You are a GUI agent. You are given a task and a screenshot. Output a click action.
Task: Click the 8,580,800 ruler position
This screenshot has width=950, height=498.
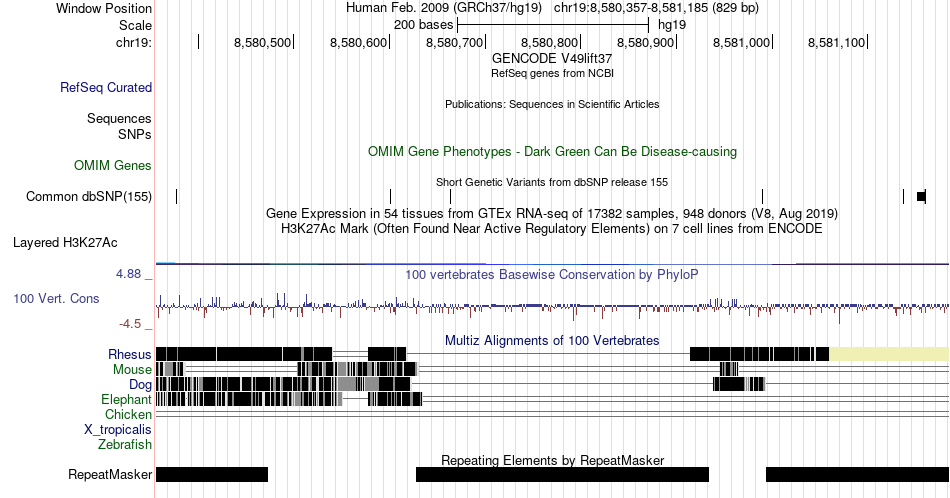(550, 42)
